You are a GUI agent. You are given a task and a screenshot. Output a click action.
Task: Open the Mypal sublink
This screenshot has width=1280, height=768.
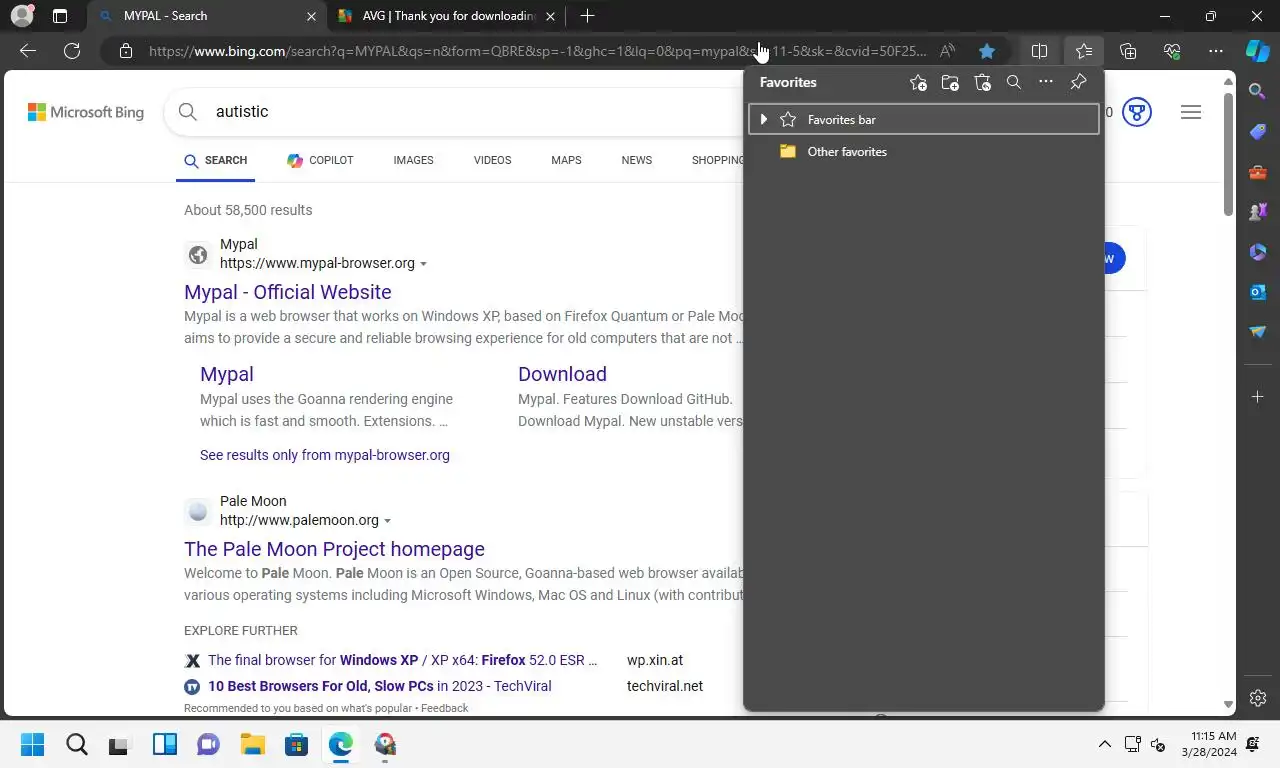(x=227, y=374)
